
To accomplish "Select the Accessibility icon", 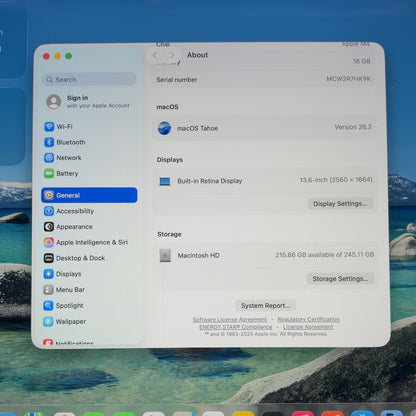I will pyautogui.click(x=49, y=211).
